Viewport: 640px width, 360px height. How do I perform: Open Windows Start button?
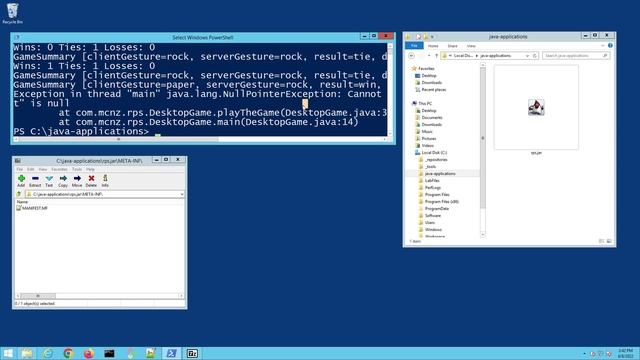(x=8, y=353)
